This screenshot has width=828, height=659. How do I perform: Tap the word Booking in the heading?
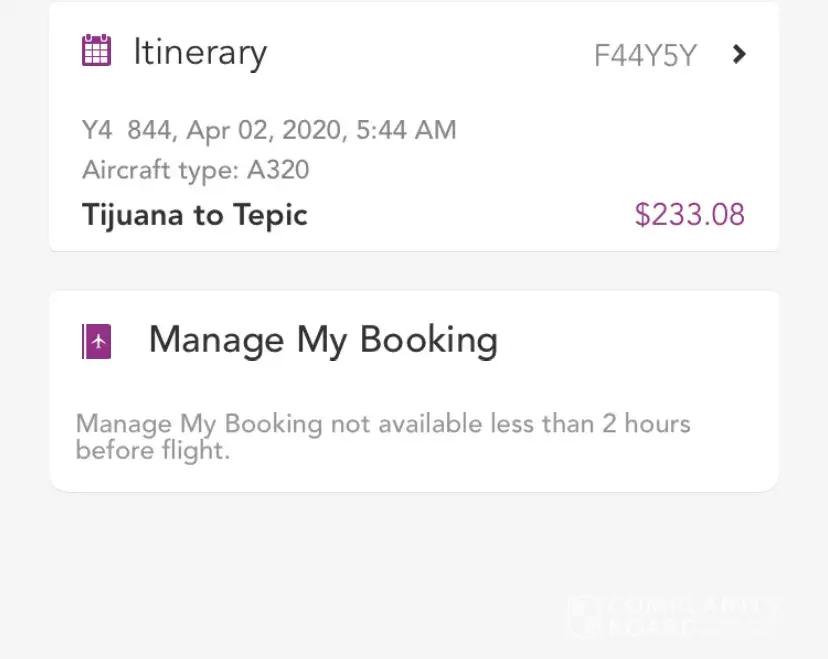pos(429,340)
